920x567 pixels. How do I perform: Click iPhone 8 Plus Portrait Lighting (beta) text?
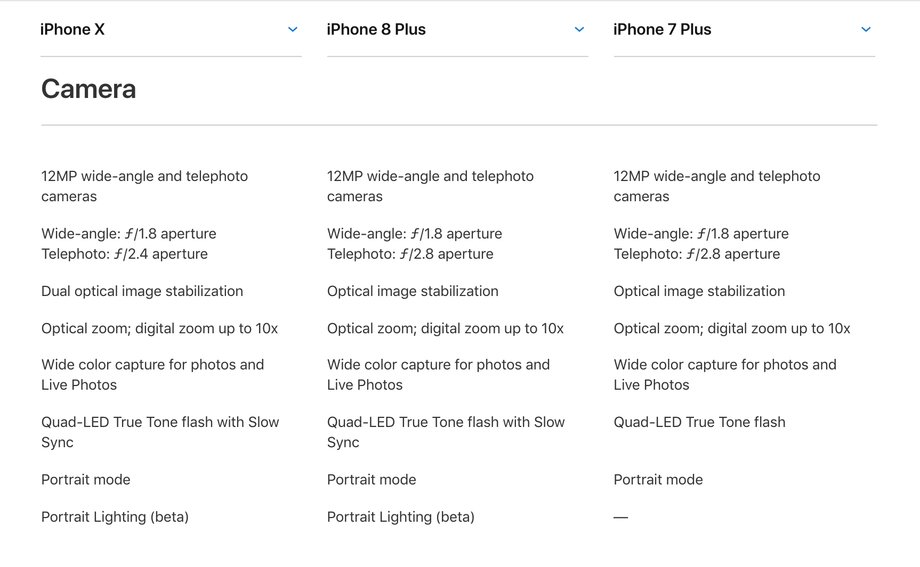click(401, 517)
